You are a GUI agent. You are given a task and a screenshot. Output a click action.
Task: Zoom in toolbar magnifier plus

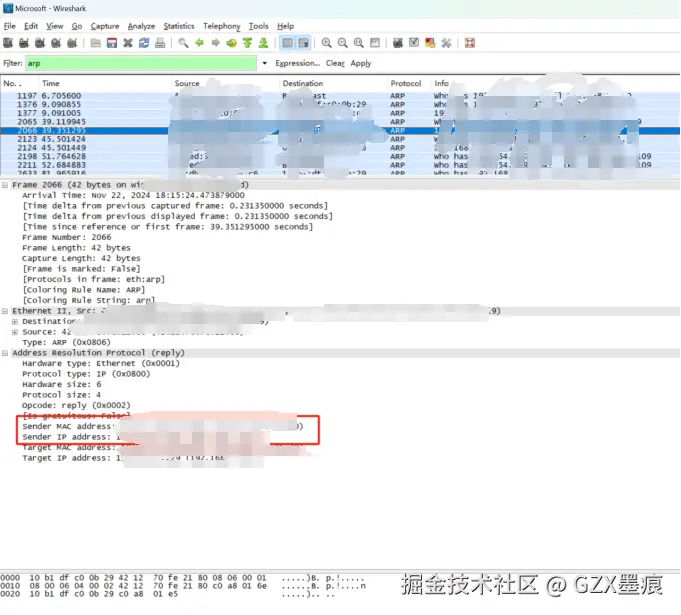click(x=327, y=43)
